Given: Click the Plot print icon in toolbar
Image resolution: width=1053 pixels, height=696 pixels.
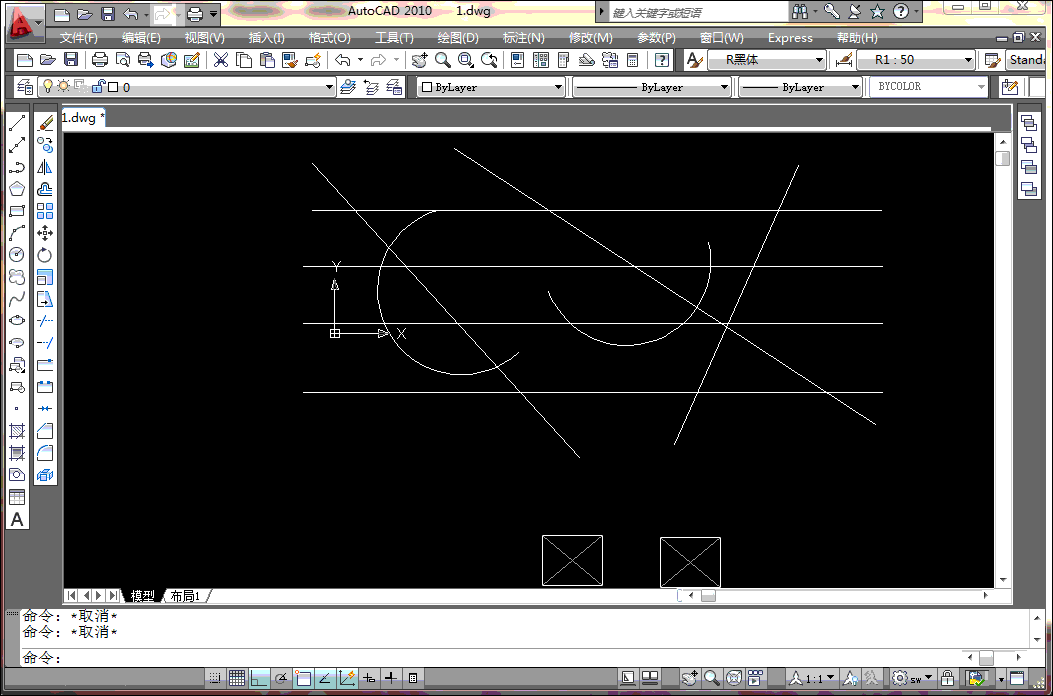Looking at the screenshot, I should click(100, 60).
